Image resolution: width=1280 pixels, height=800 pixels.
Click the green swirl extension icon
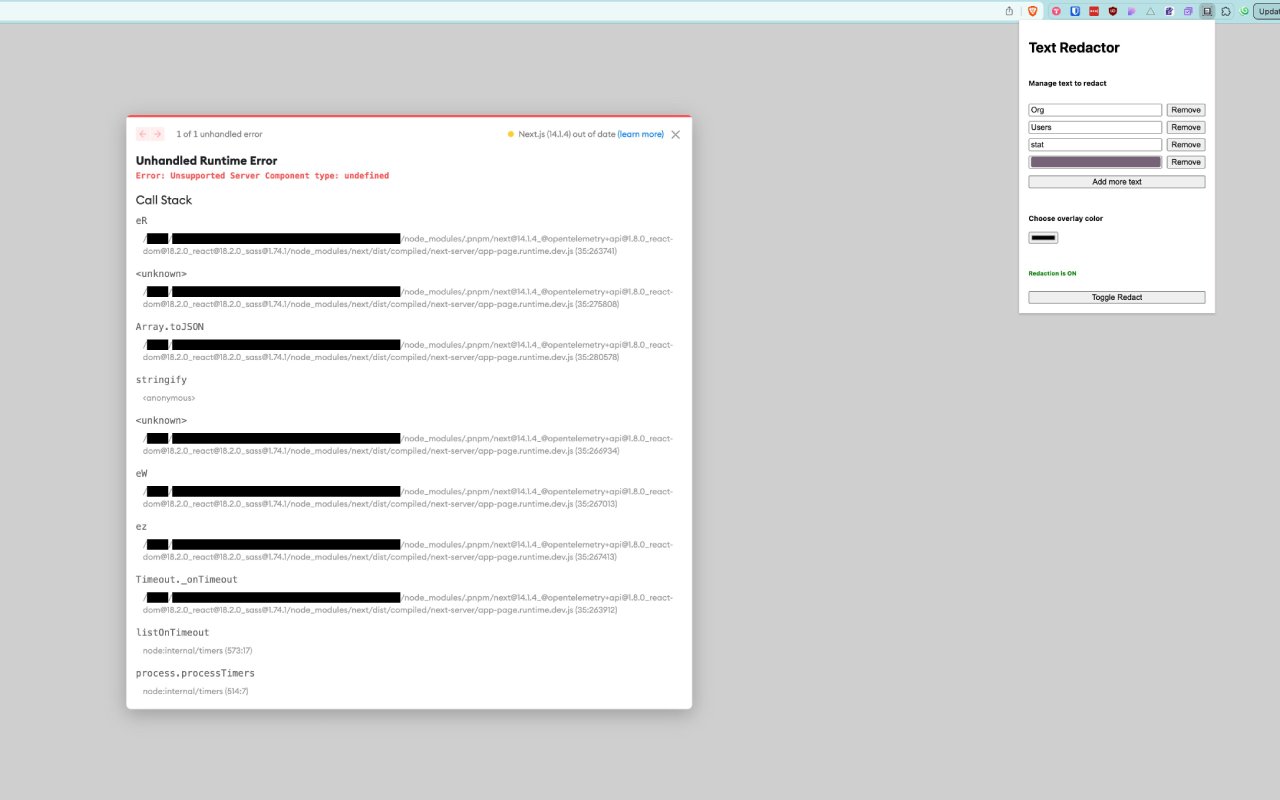point(1245,11)
